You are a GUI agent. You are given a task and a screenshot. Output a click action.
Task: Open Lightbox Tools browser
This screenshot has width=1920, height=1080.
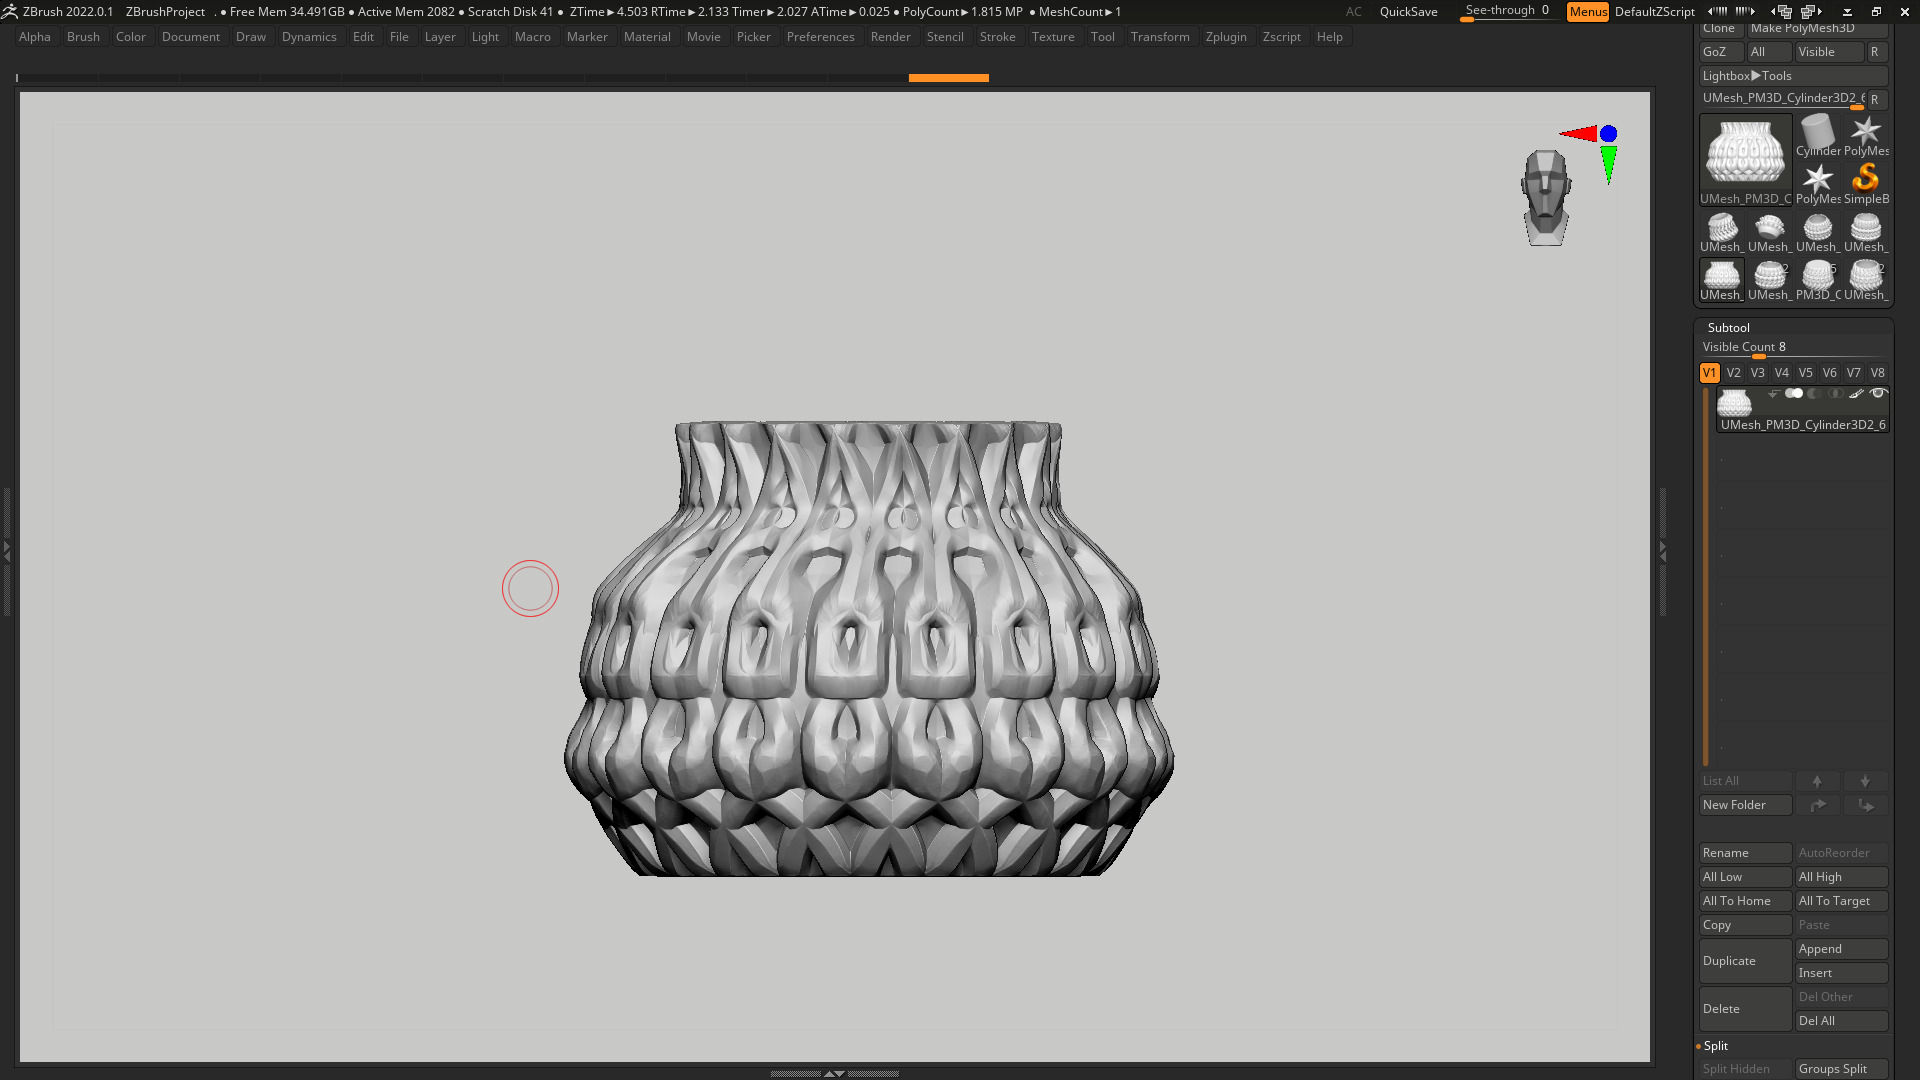1793,76
